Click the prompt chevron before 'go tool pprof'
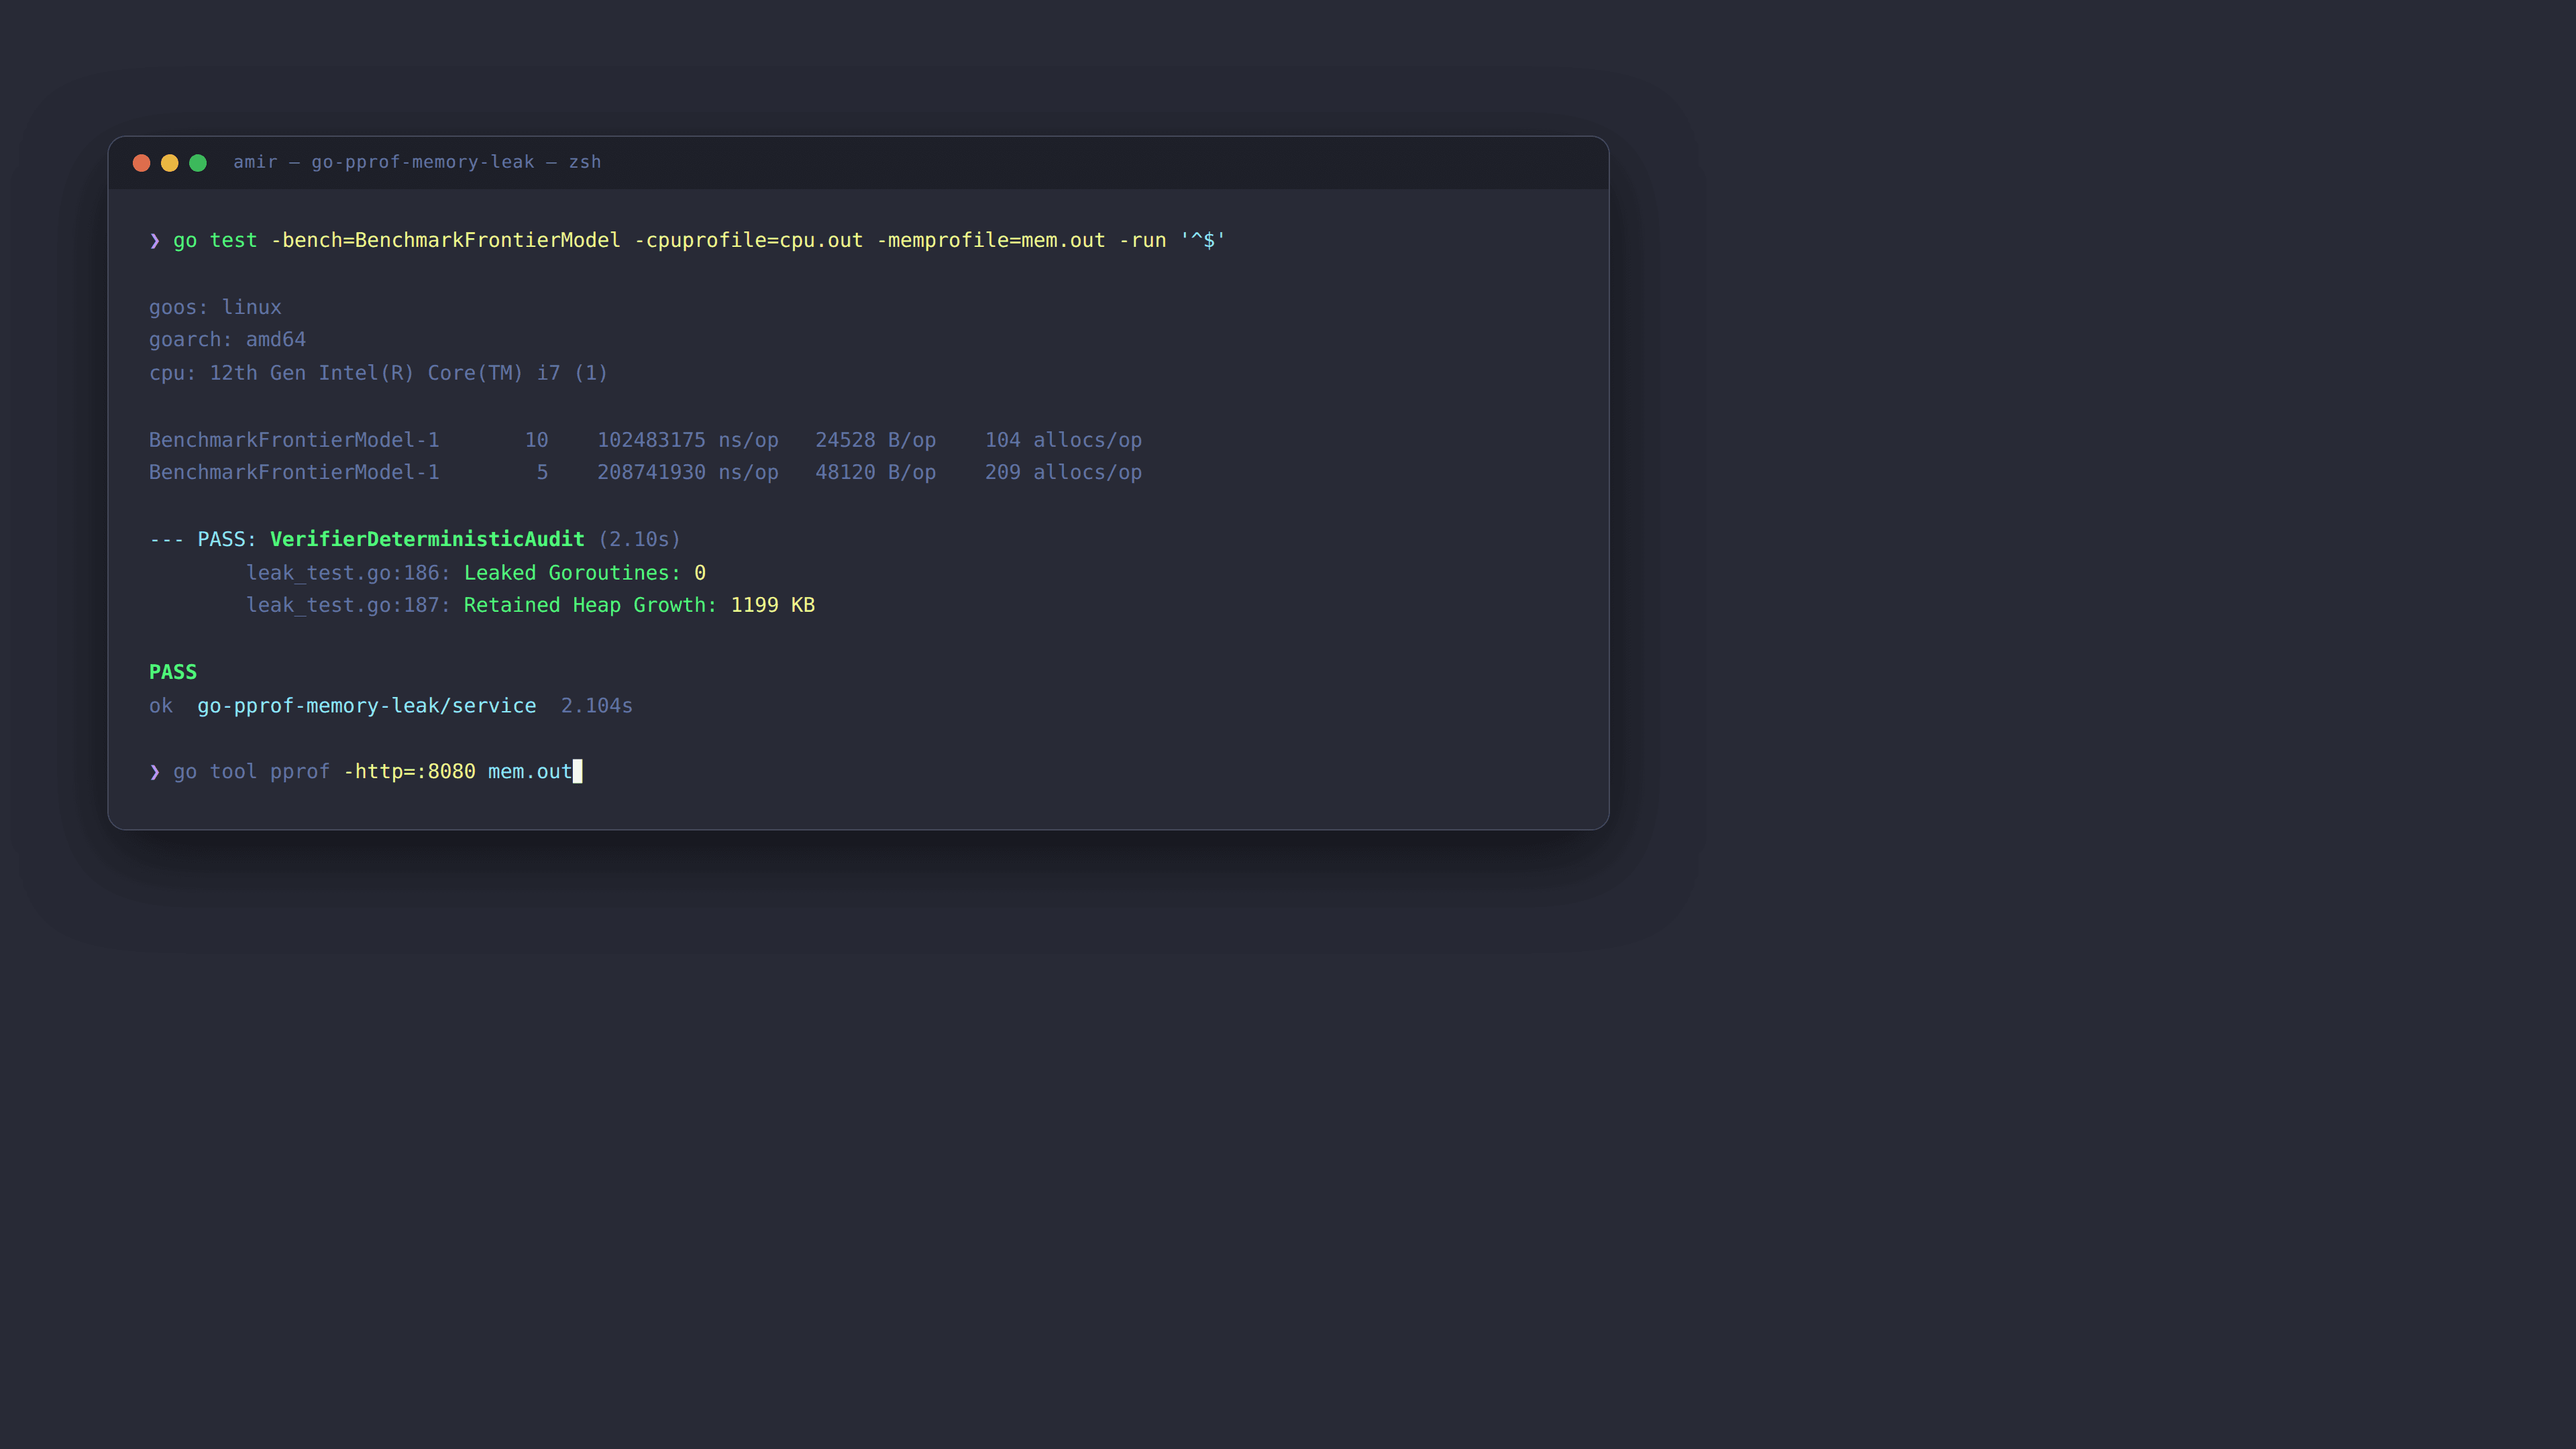Image resolution: width=2576 pixels, height=1449 pixels. coord(154,772)
